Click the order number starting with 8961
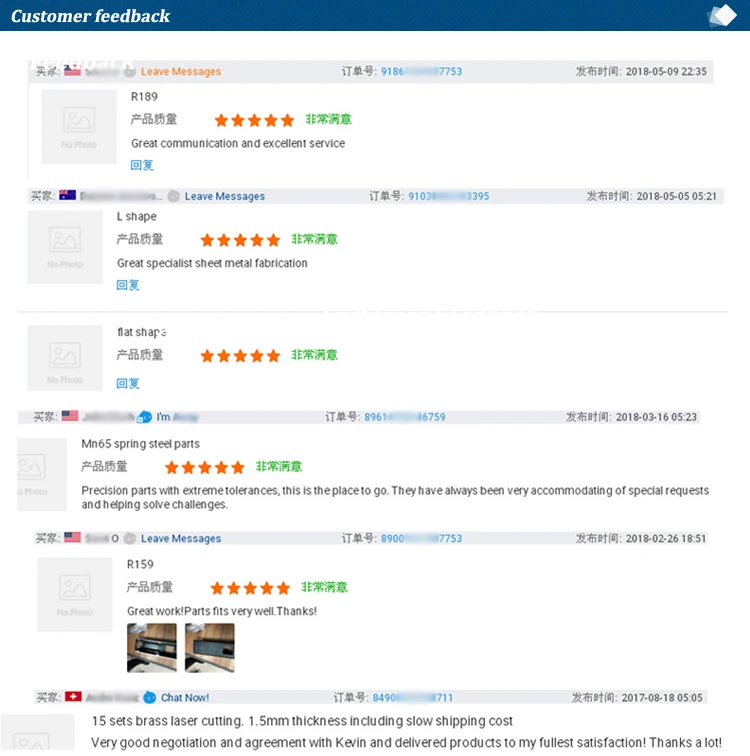This screenshot has width=750, height=756. (x=405, y=417)
